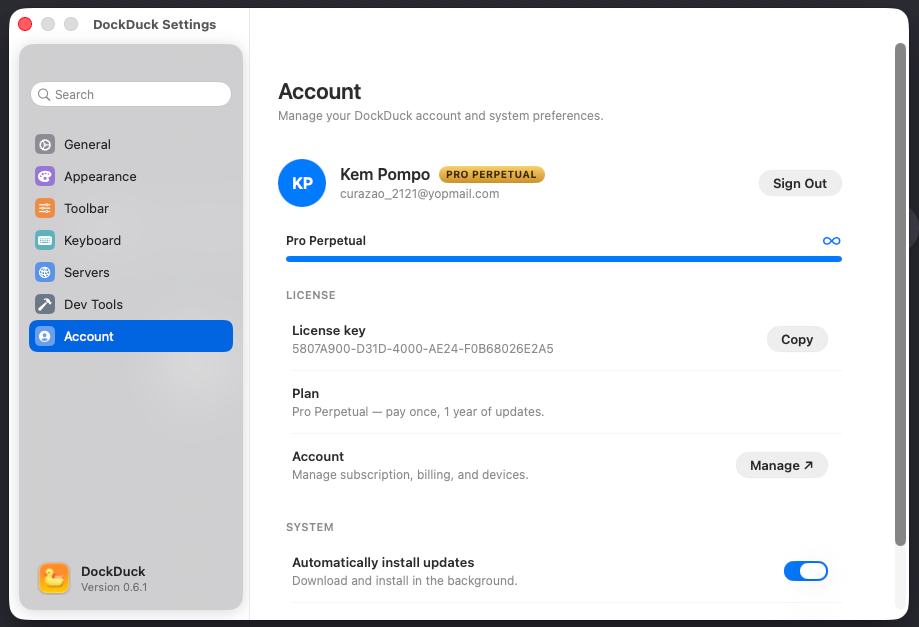
Task: Click the LICENSE section header
Action: point(311,295)
